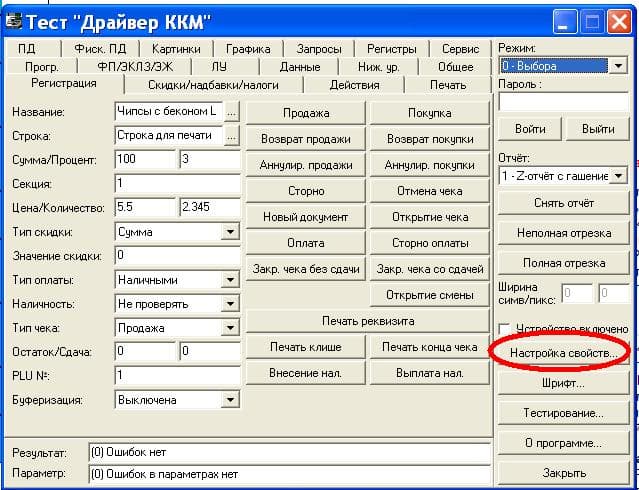
Task: Open the Шрифт... dialog
Action: click(564, 383)
